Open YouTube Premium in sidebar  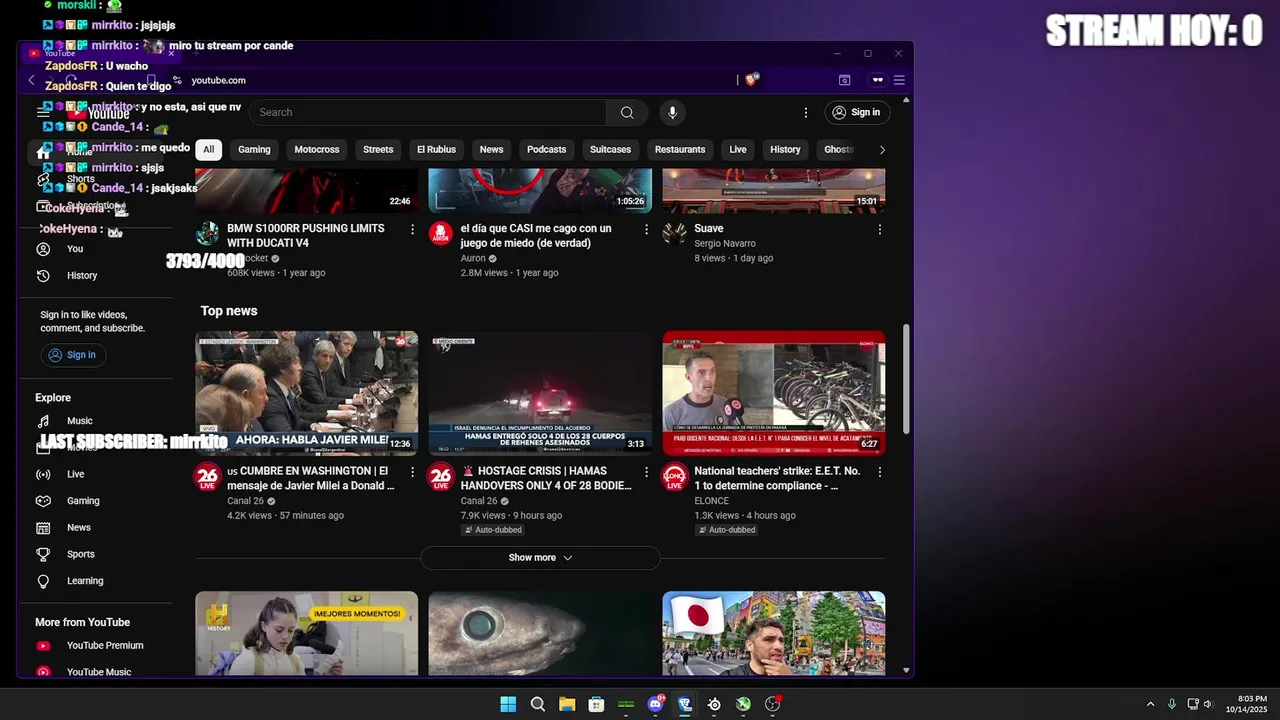pyautogui.click(x=95, y=646)
